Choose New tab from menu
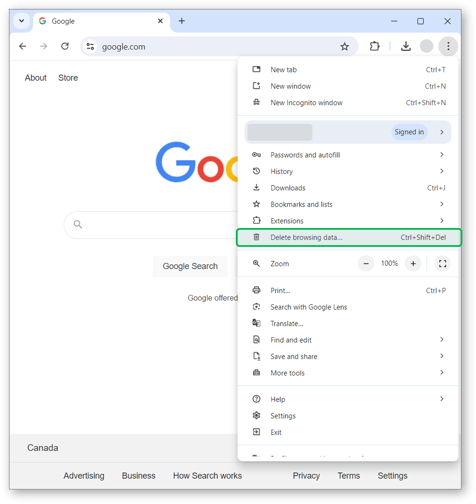476x504 pixels. [x=348, y=70]
